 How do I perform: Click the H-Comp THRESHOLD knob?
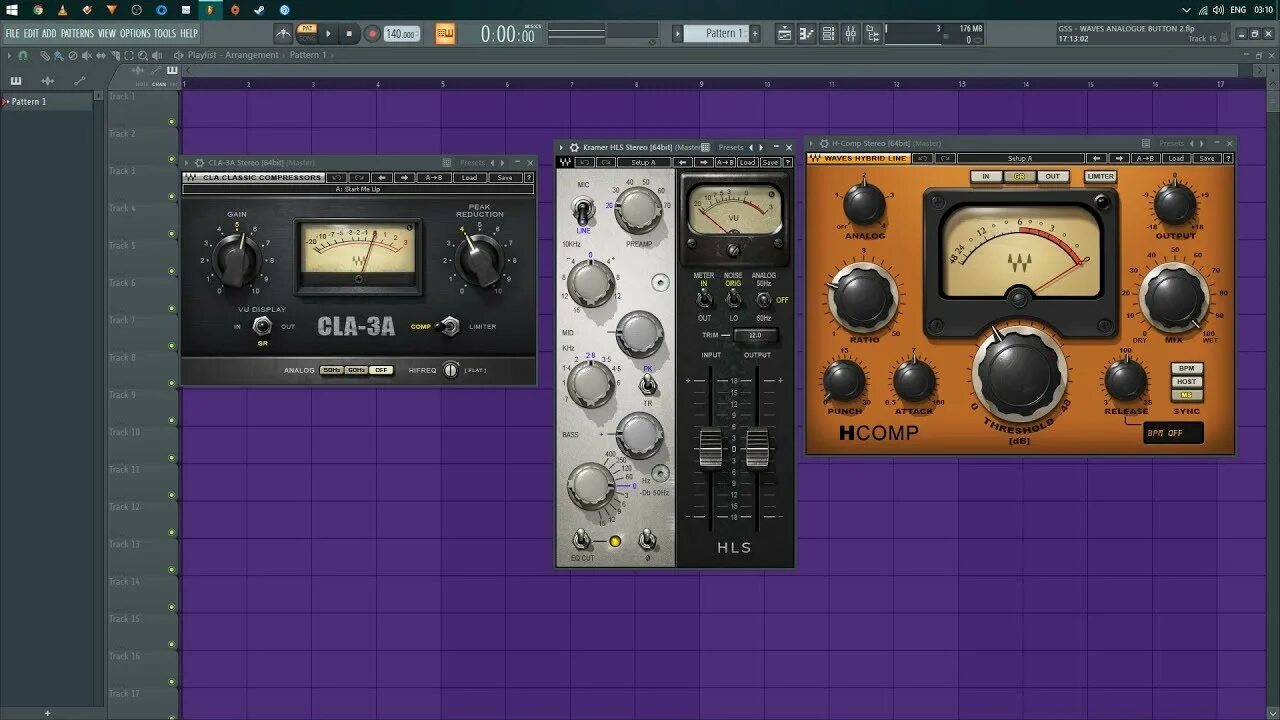(1020, 373)
